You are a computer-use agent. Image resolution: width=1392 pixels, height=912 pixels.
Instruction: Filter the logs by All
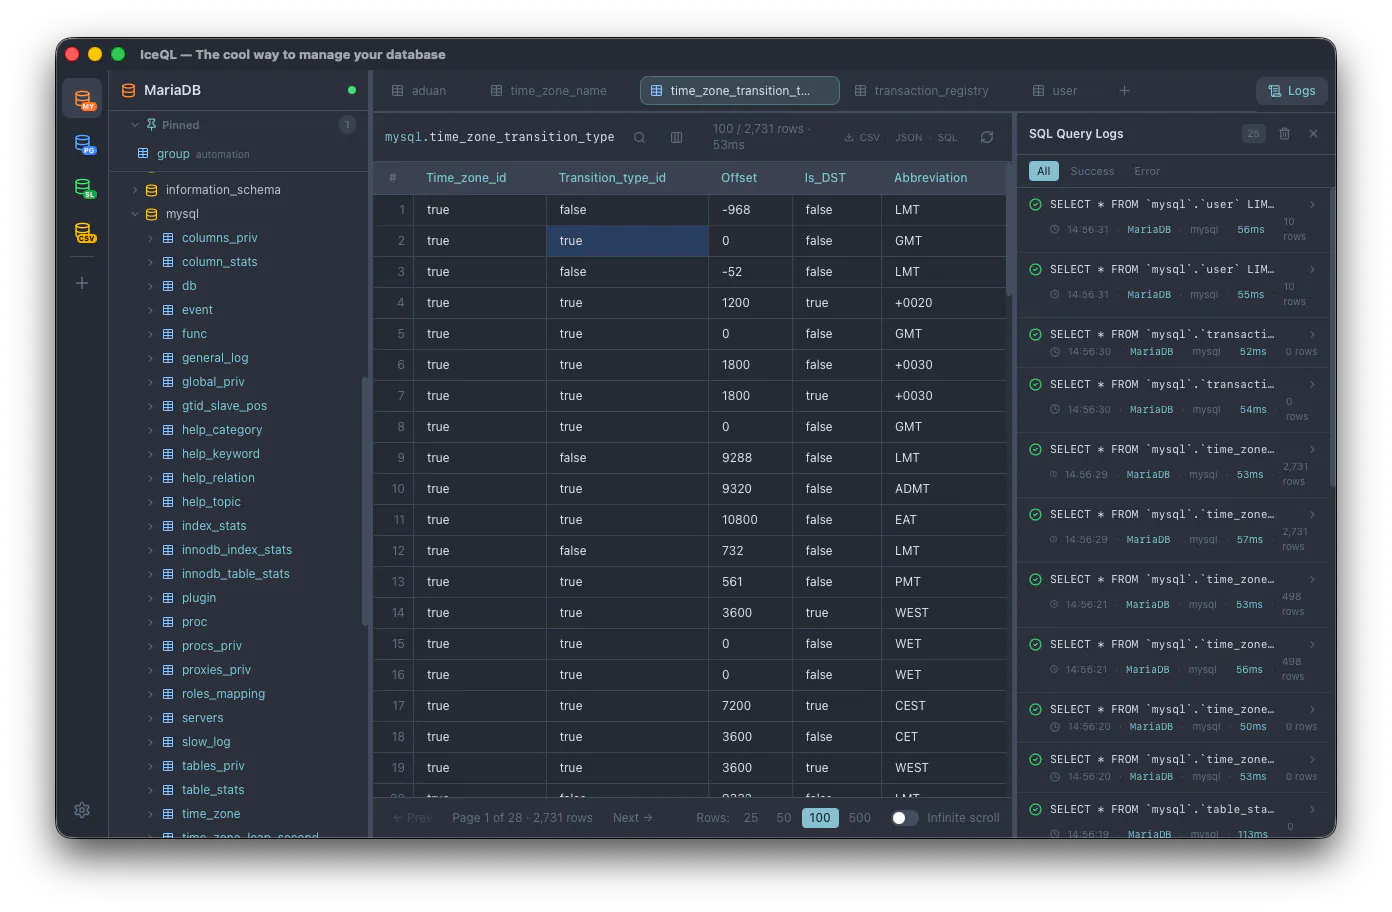click(1043, 171)
